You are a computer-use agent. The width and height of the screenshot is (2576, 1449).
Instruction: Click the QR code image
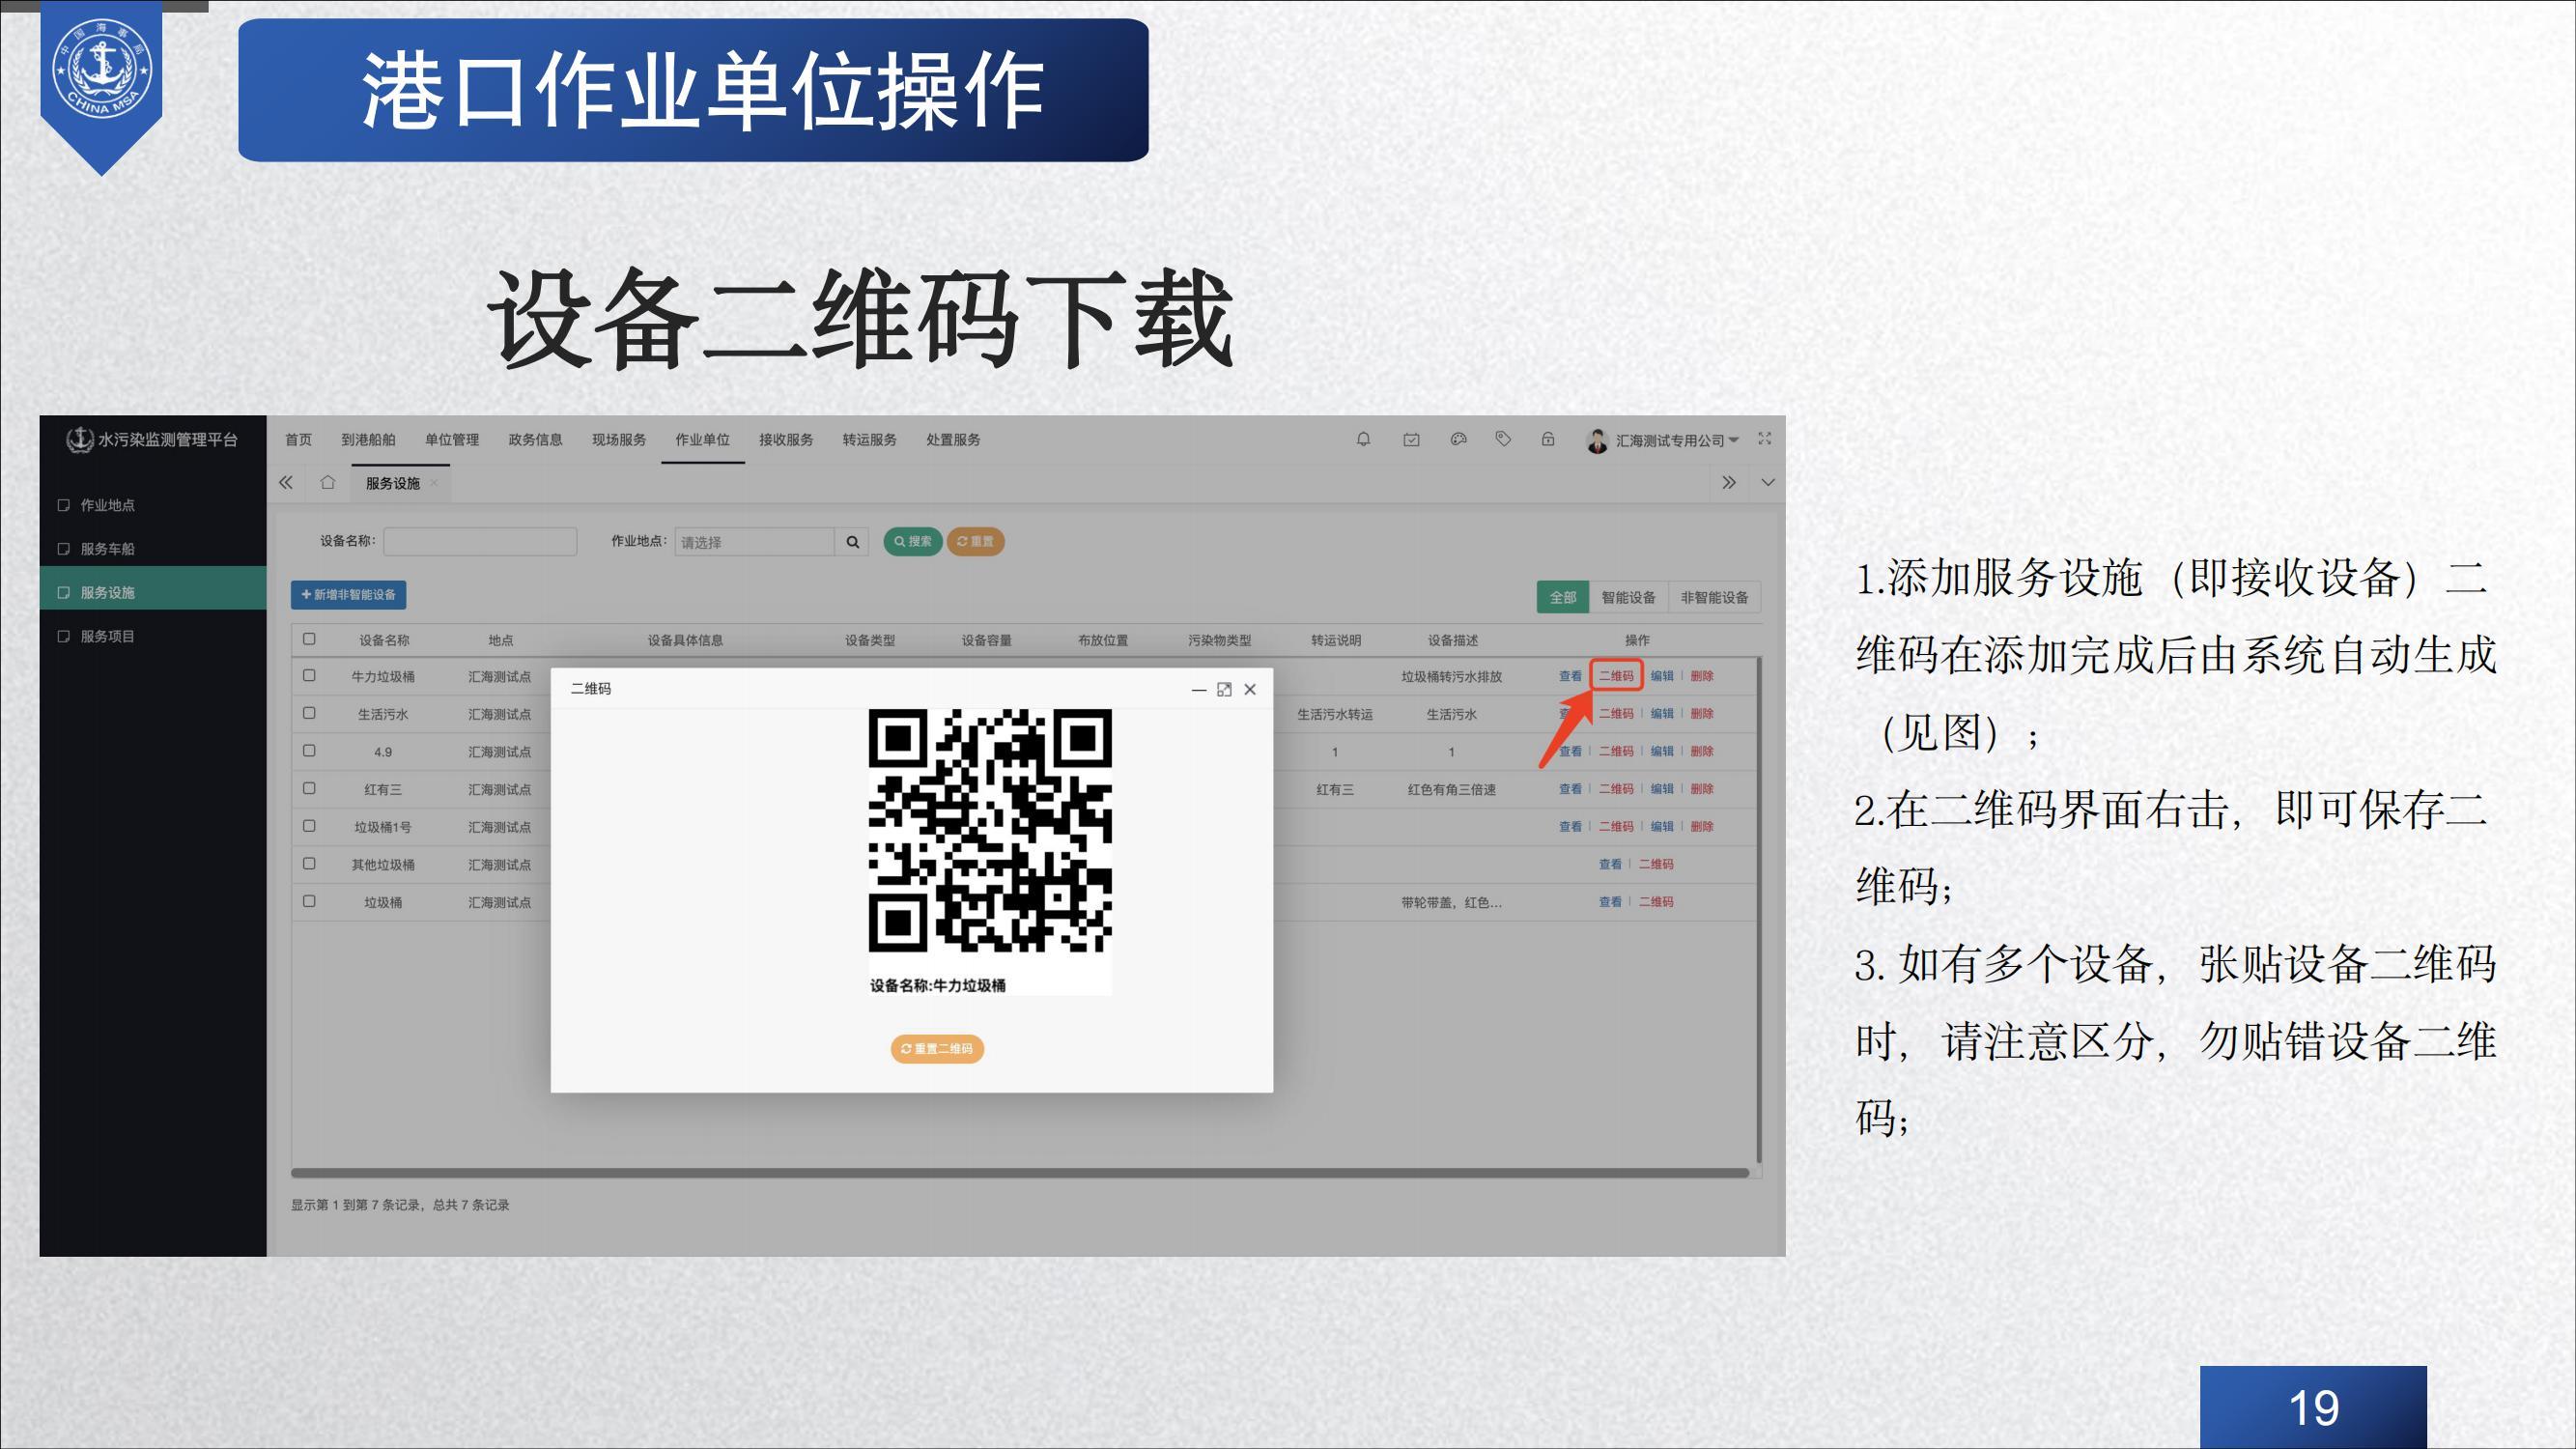click(x=990, y=831)
